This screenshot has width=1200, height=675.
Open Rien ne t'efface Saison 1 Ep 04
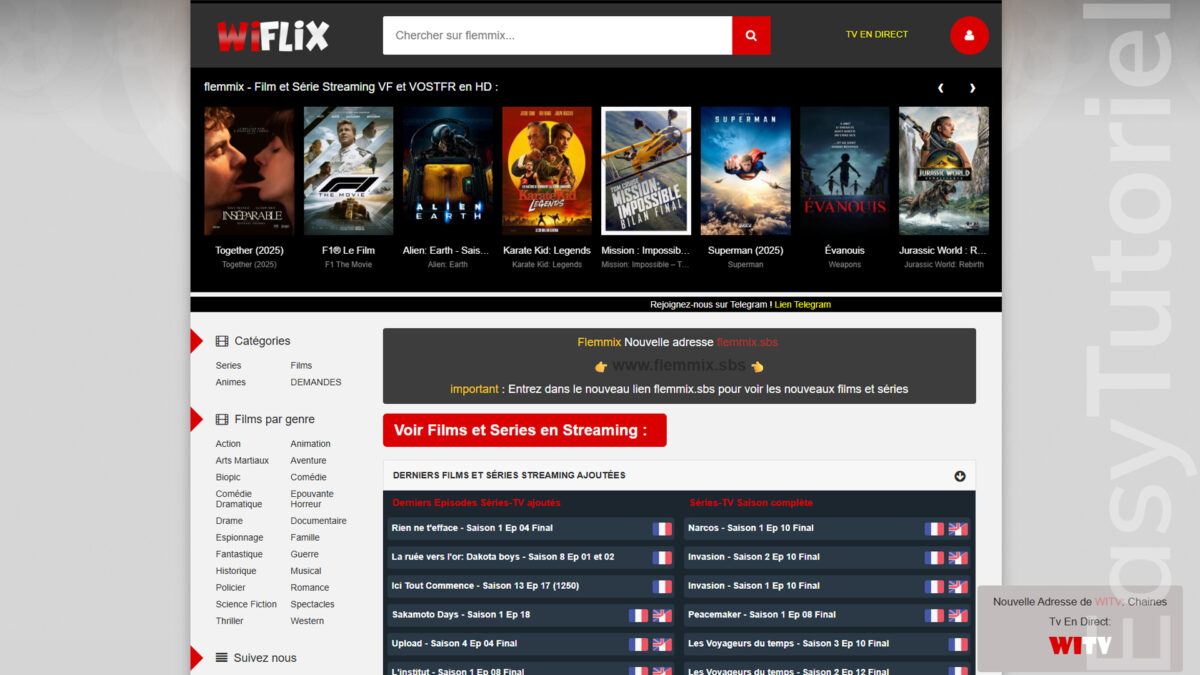(472, 528)
